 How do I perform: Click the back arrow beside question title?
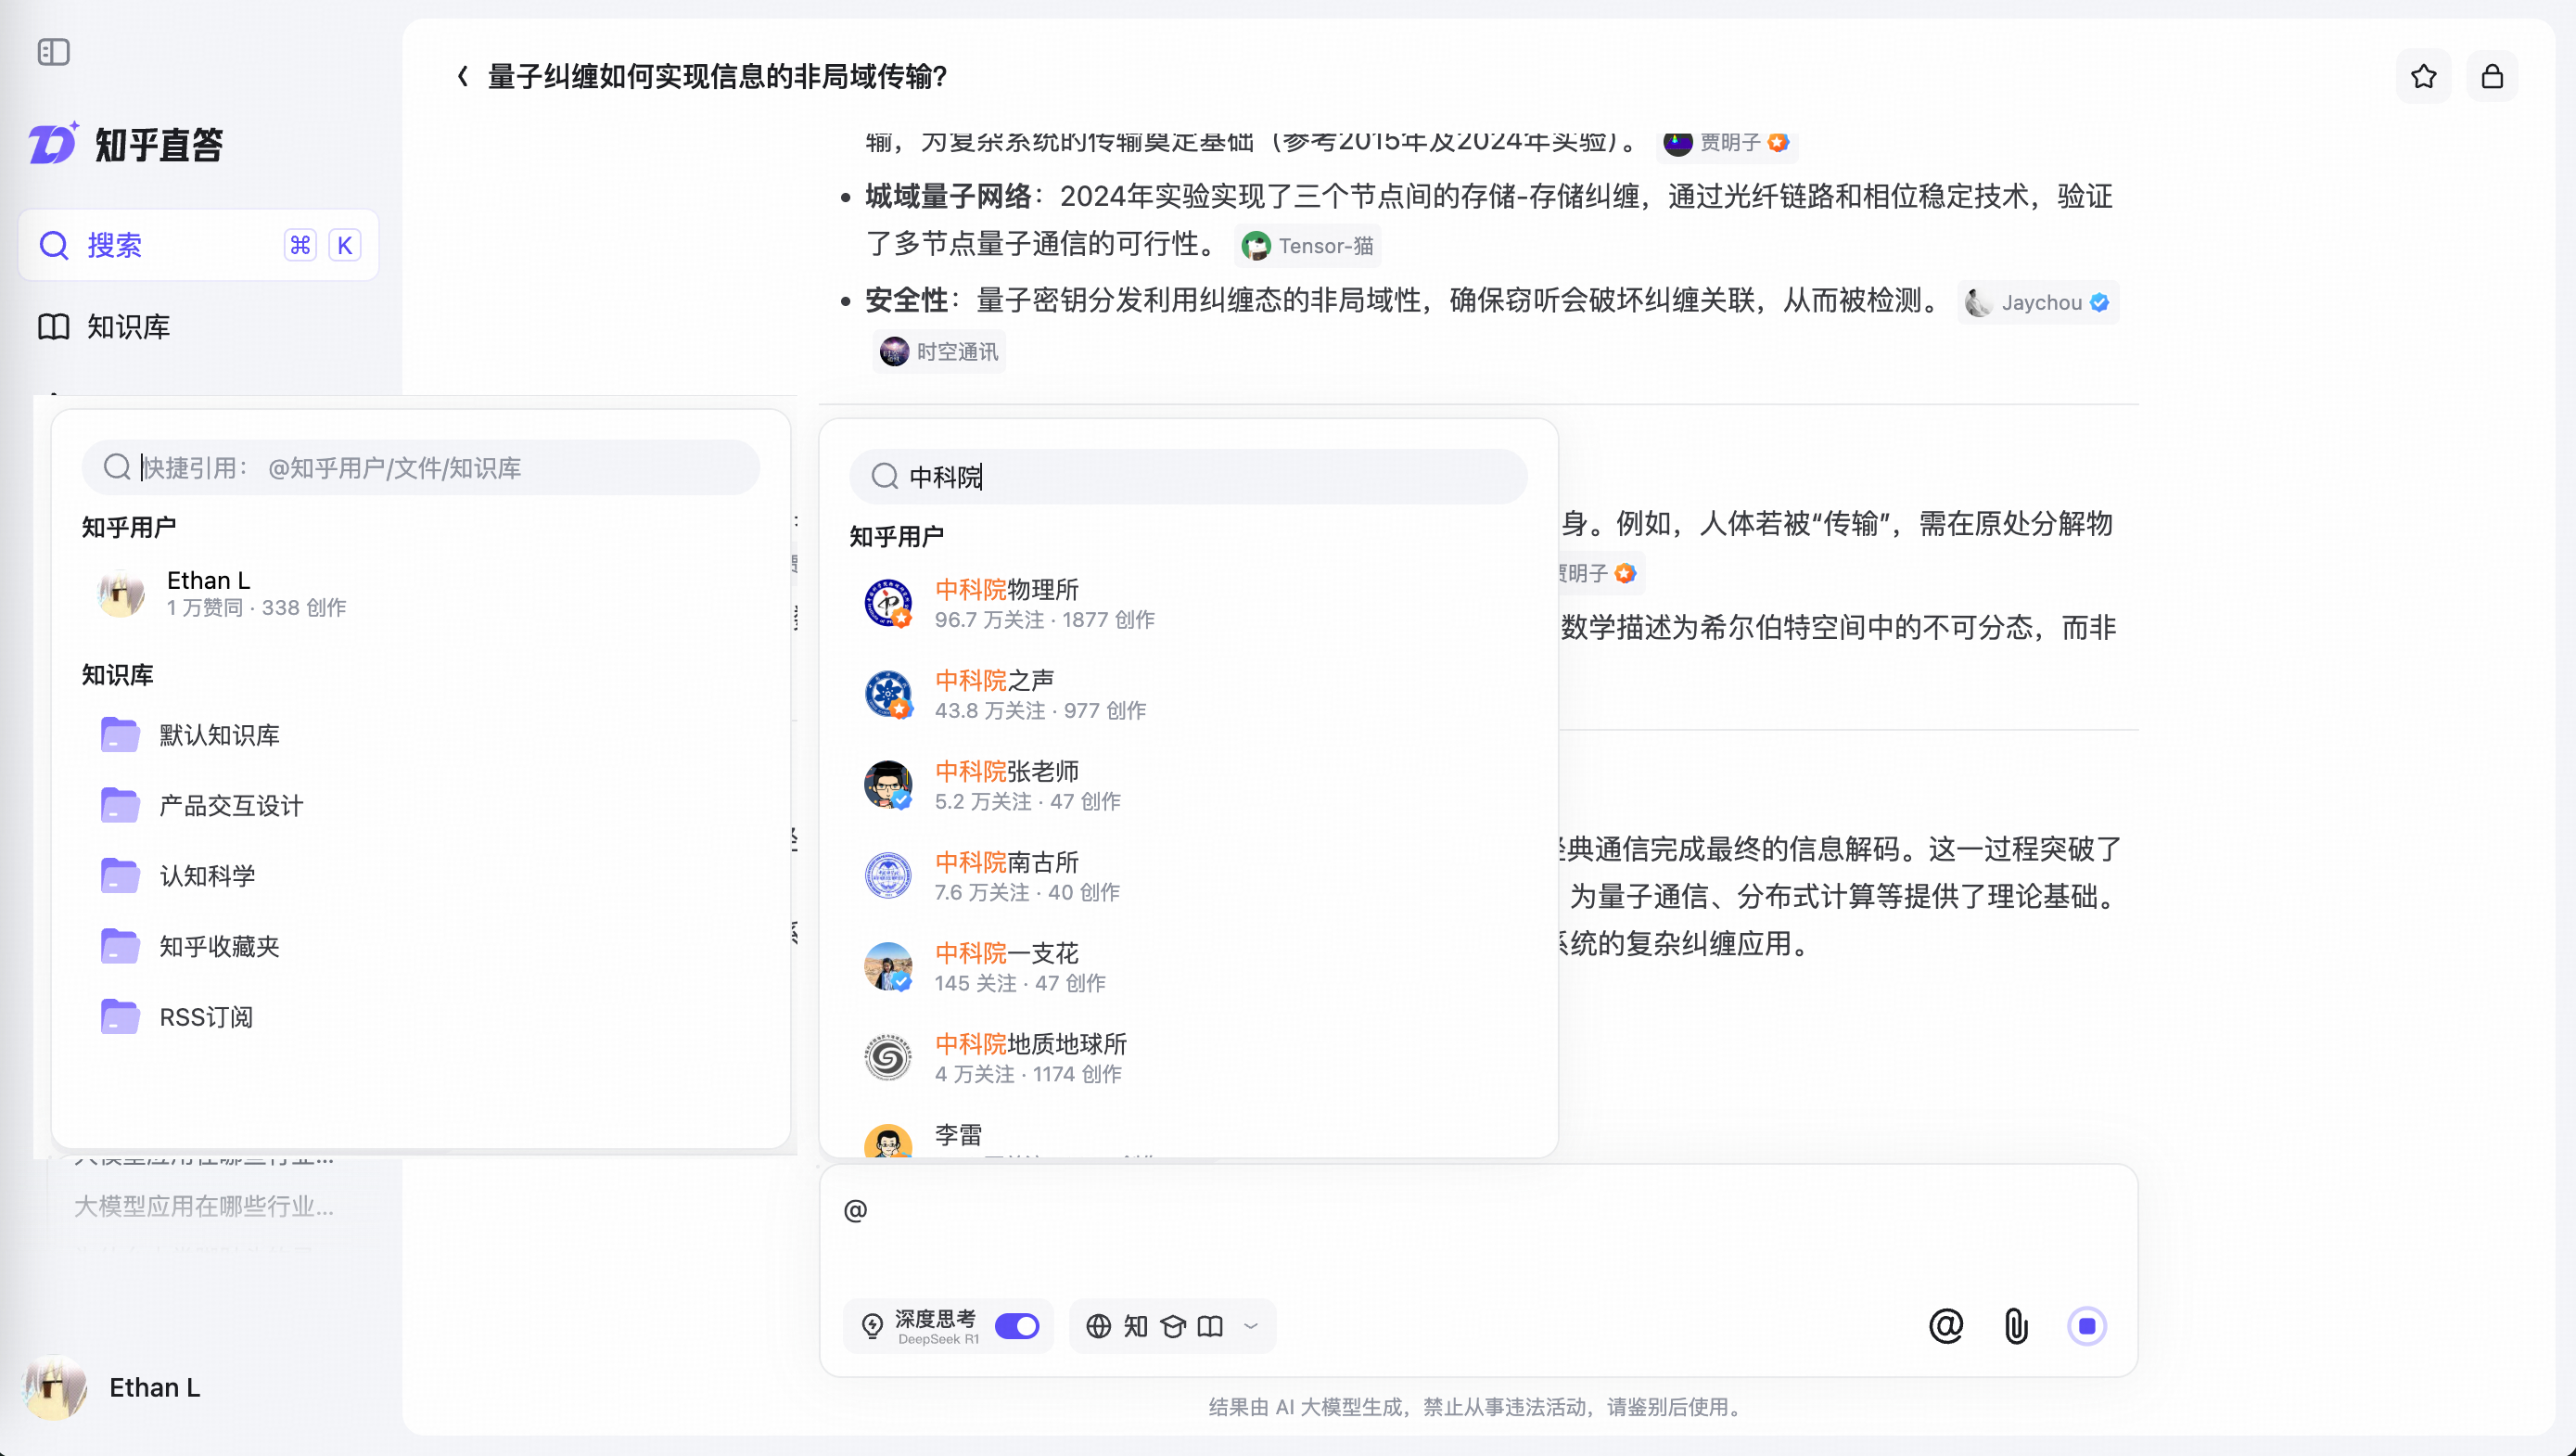coord(462,76)
